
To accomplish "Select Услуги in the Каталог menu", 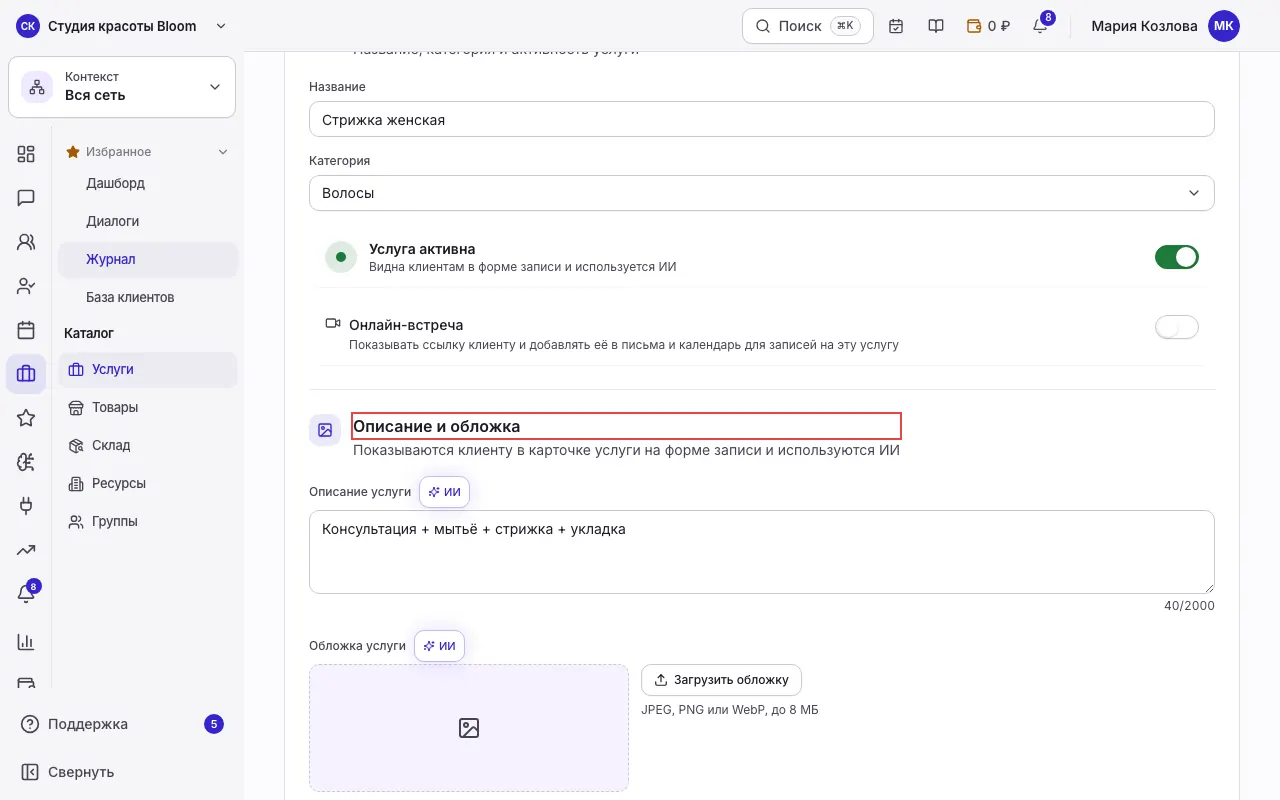I will click(x=148, y=369).
